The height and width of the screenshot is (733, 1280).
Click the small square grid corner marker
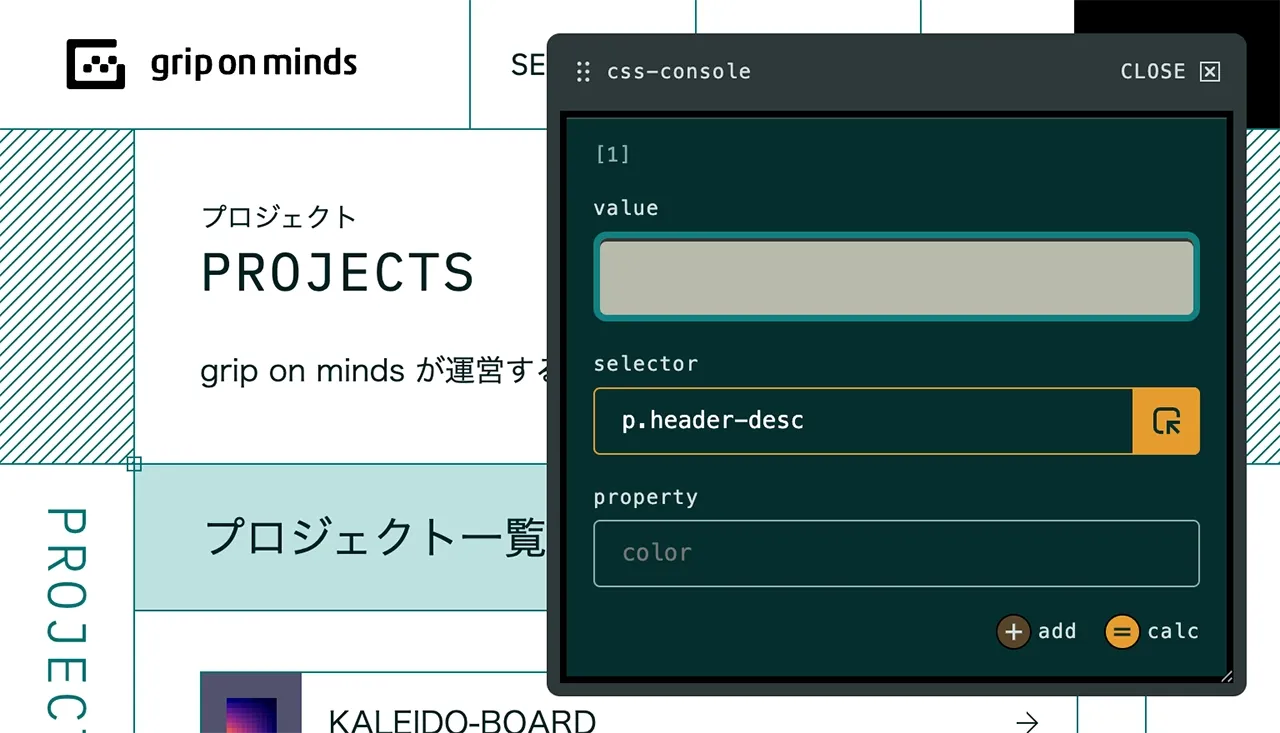pos(134,464)
